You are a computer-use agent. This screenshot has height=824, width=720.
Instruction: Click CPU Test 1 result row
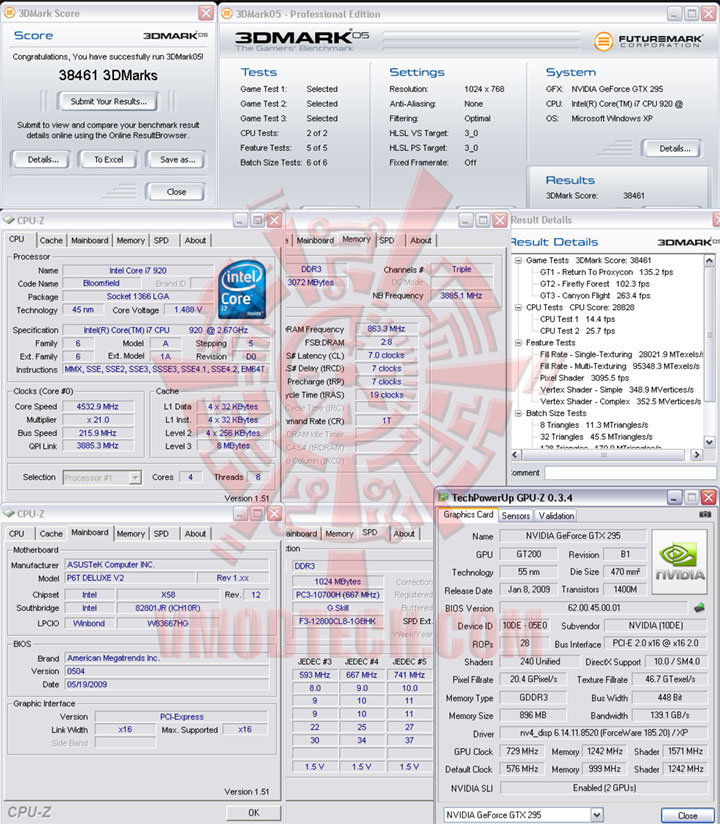[577, 319]
